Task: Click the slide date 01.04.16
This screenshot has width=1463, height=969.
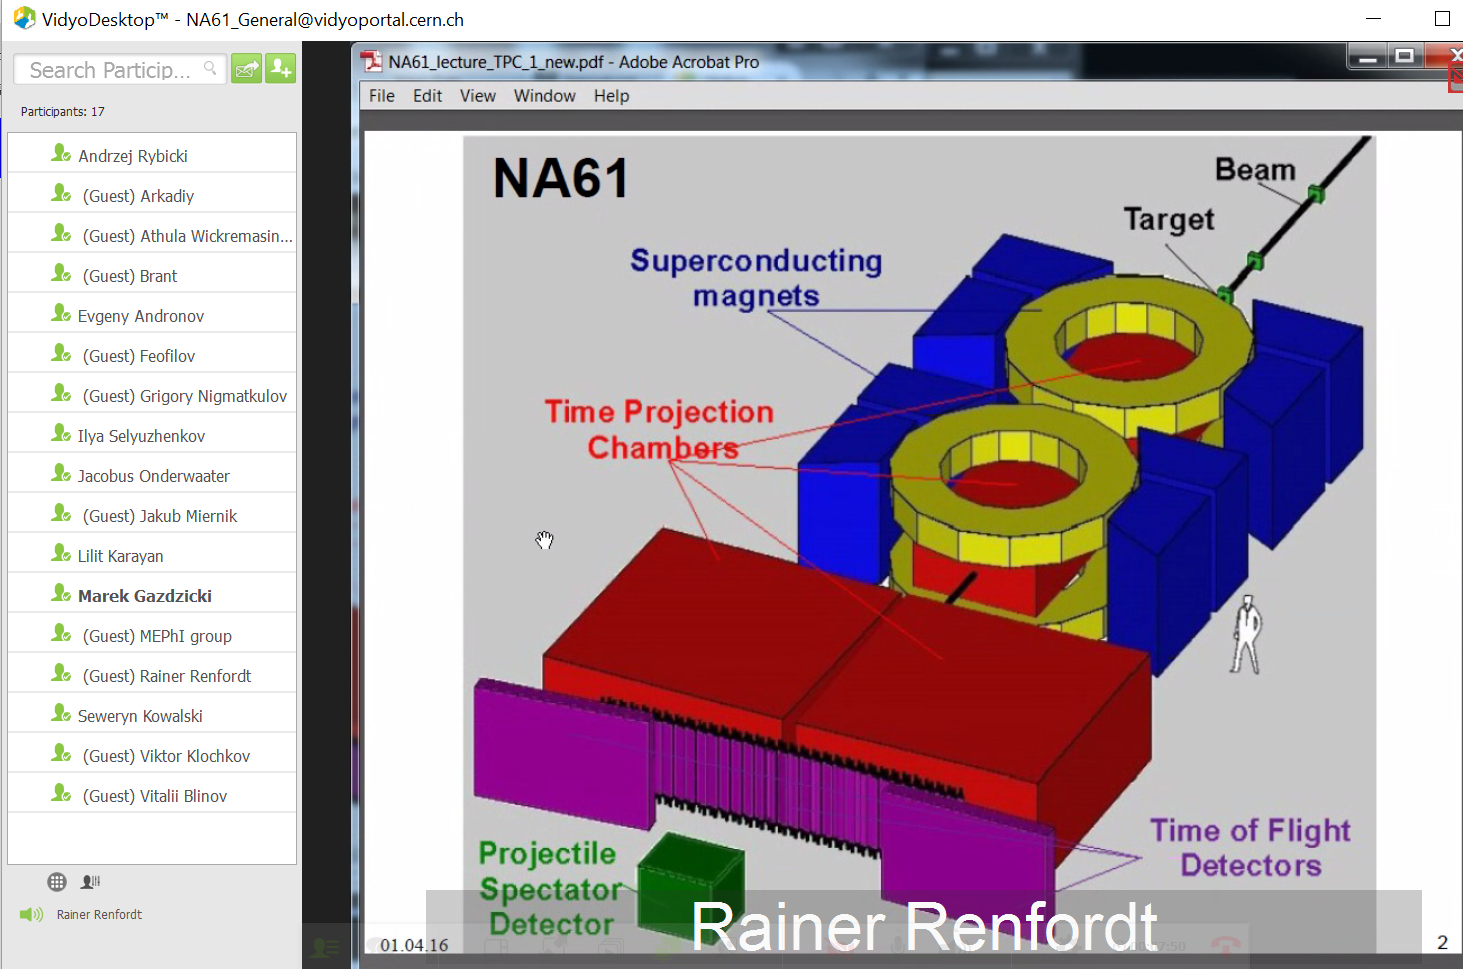Action: click(414, 945)
